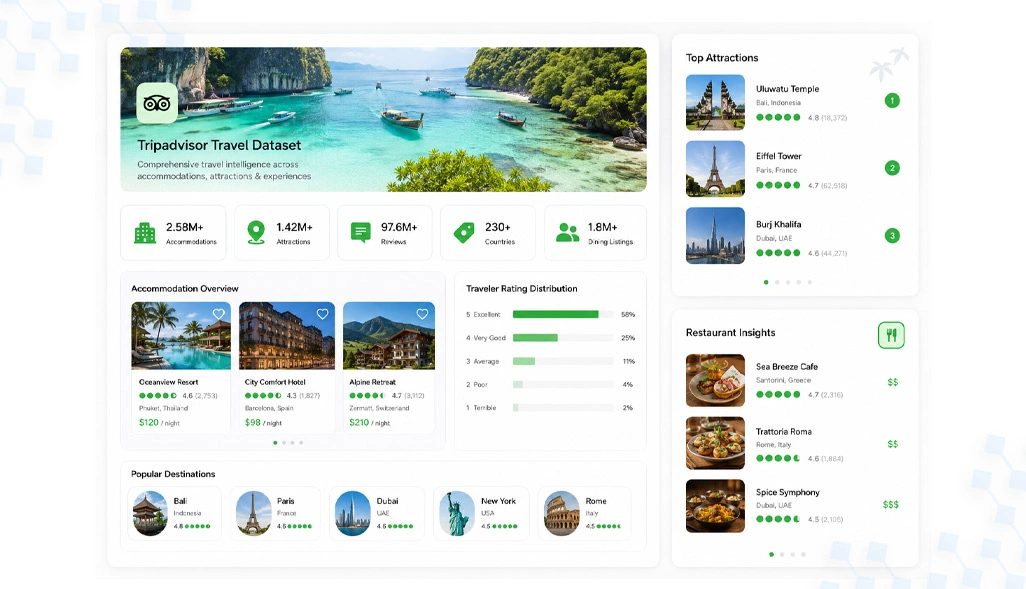Click the Spice Symphony name

(788, 492)
